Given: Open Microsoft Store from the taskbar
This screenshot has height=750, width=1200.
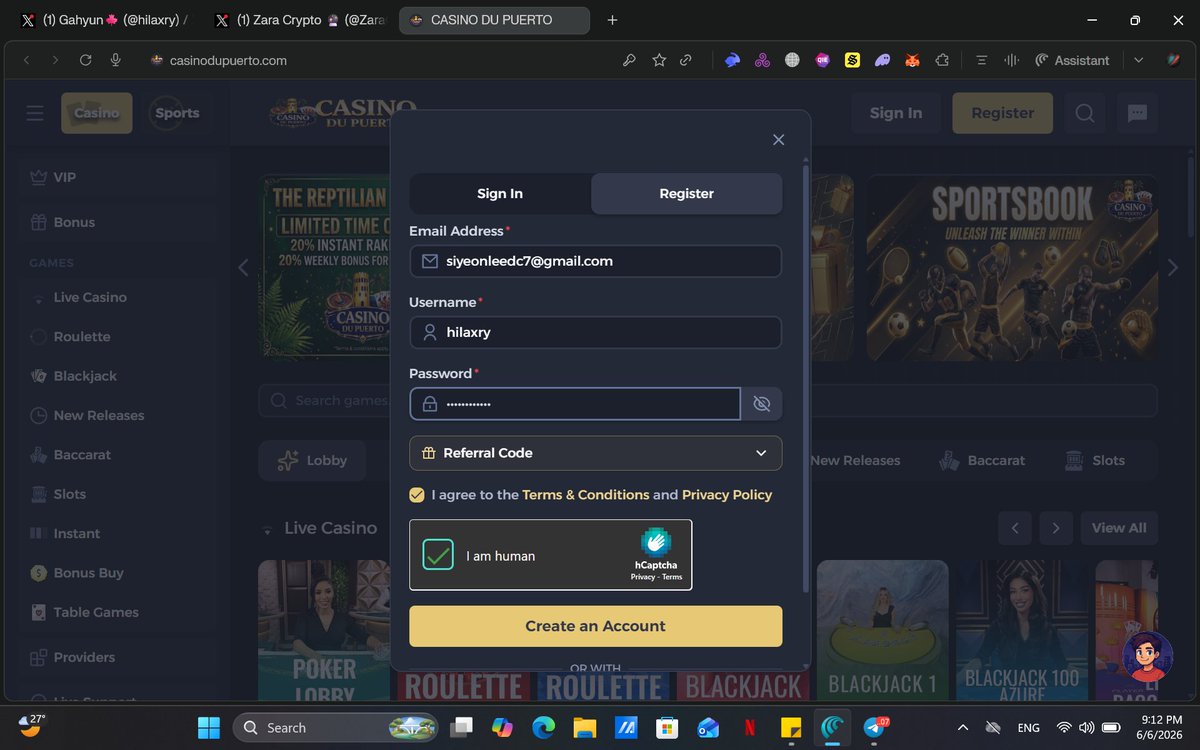Looking at the screenshot, I should [666, 727].
